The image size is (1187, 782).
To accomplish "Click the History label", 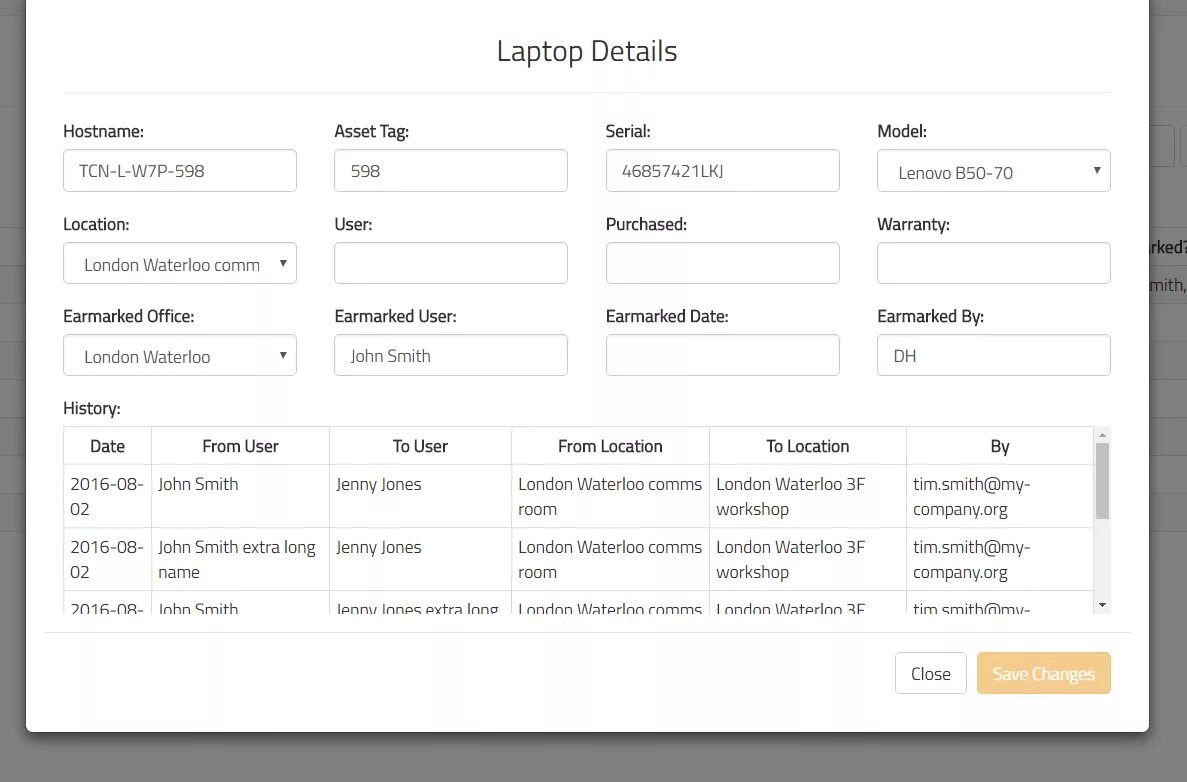I will pyautogui.click(x=92, y=408).
